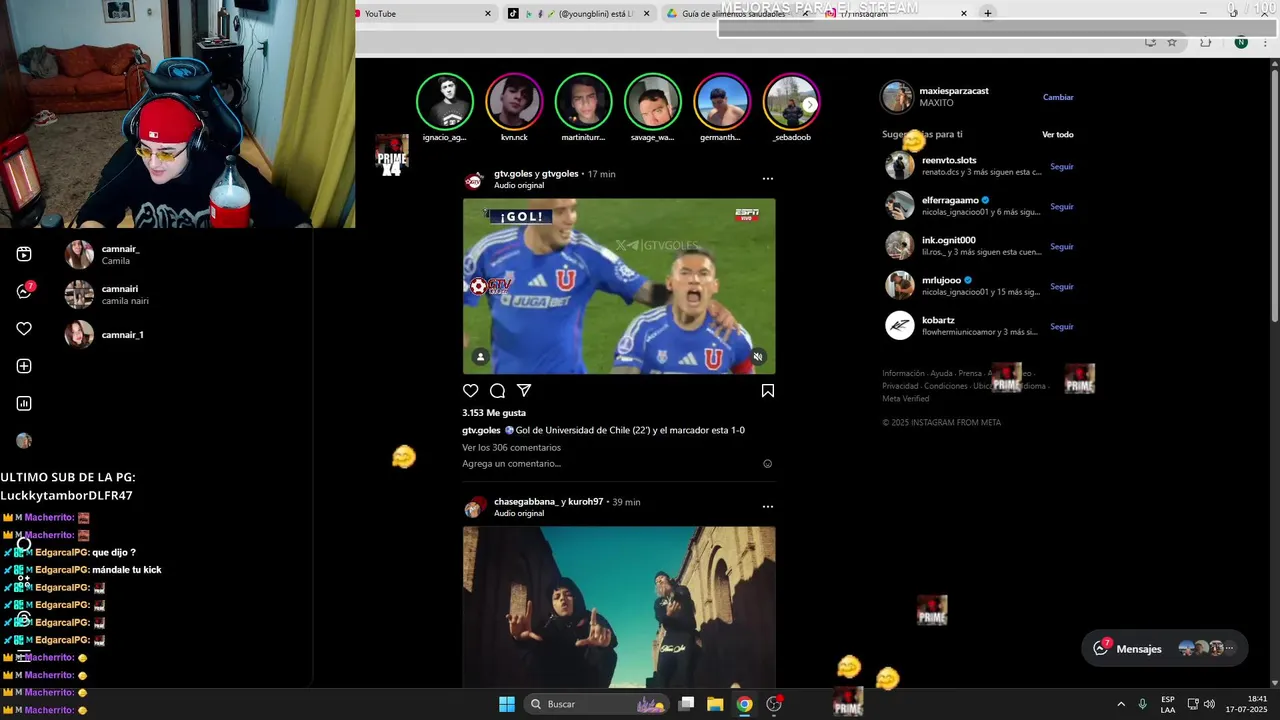Click the Windows taskbar Buscar search box
The width and height of the screenshot is (1280, 720).
click(595, 704)
